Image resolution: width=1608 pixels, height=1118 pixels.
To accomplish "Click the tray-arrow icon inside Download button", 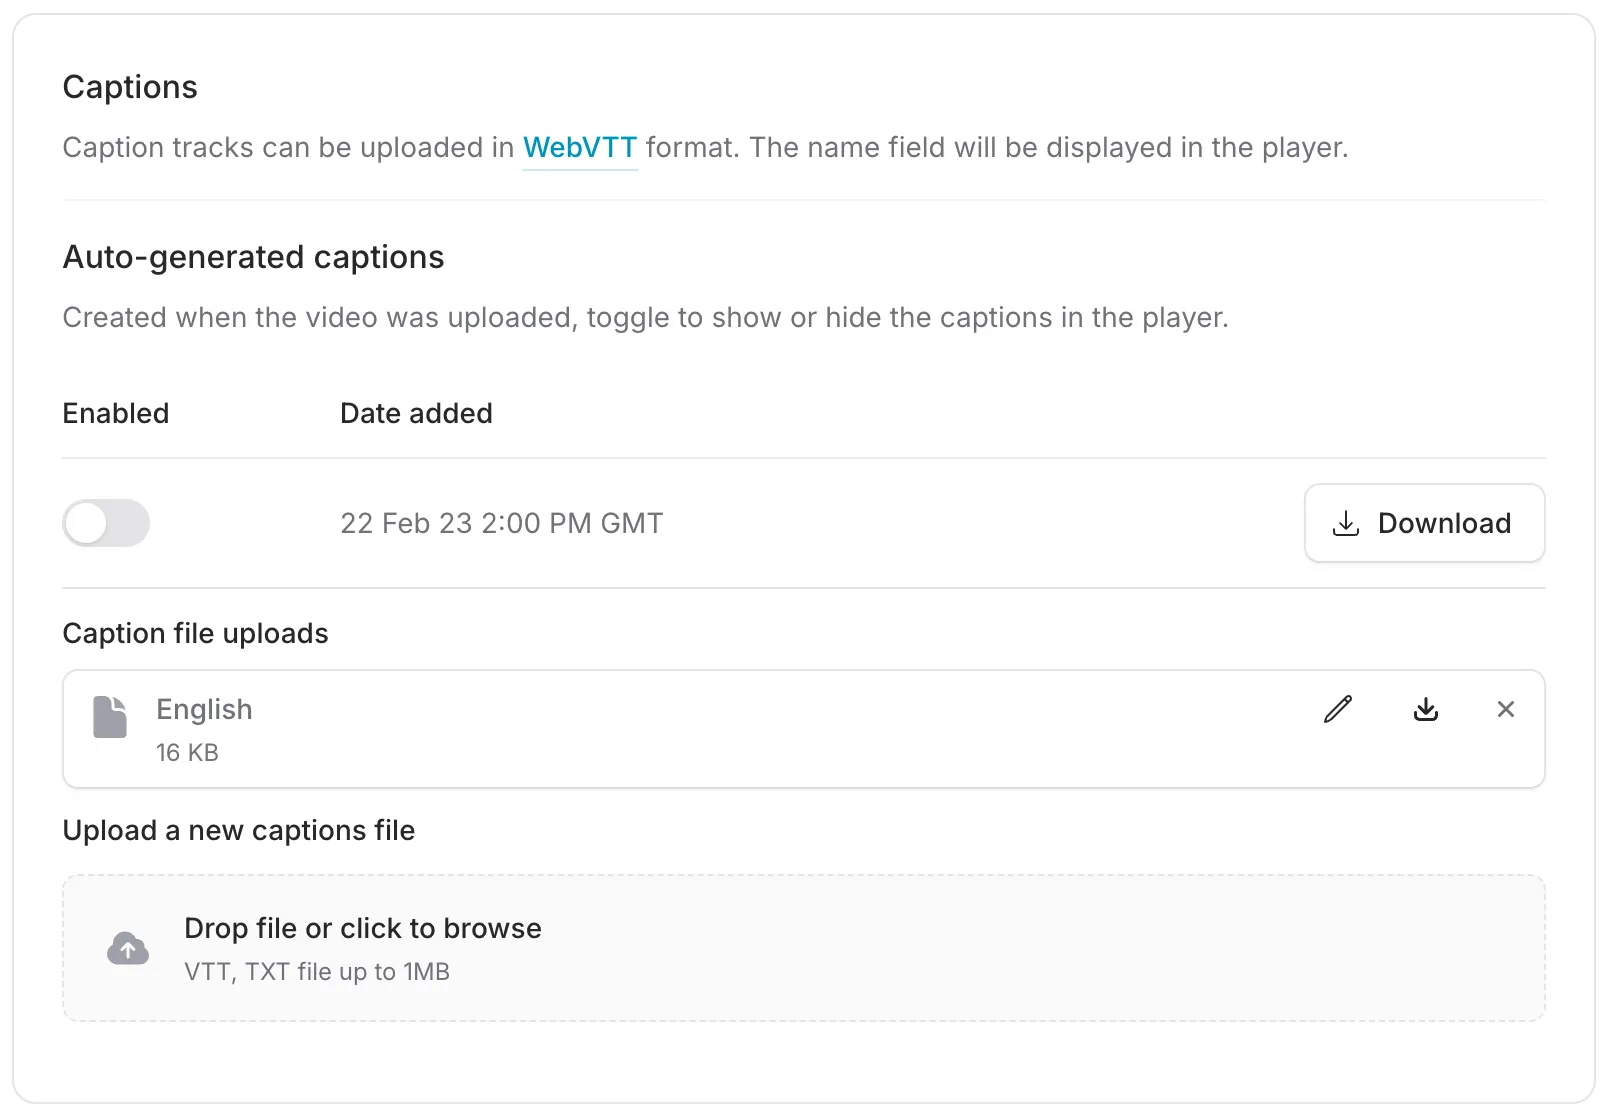I will coord(1346,523).
